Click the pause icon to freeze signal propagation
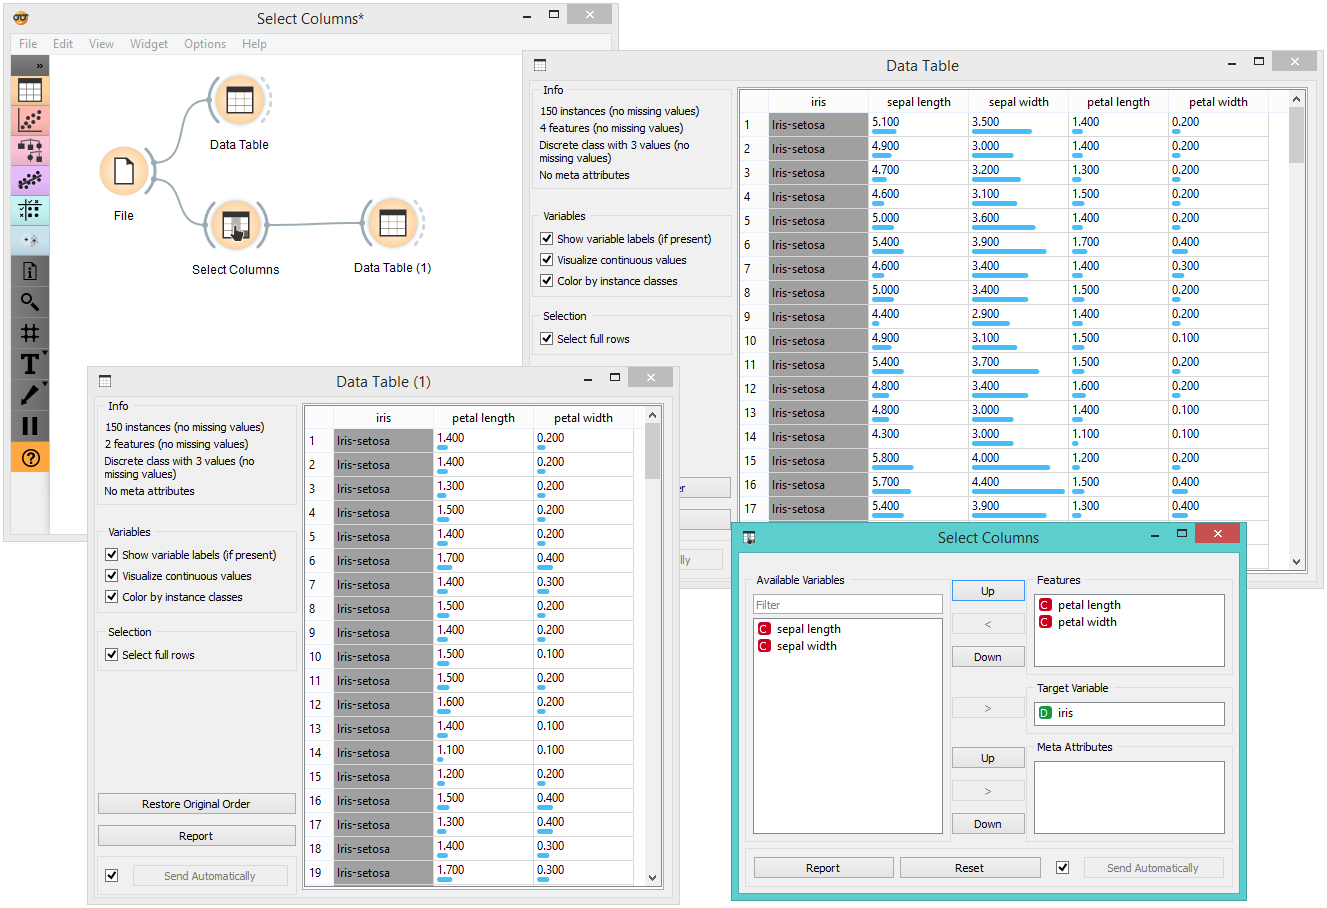This screenshot has width=1327, height=908. (29, 424)
